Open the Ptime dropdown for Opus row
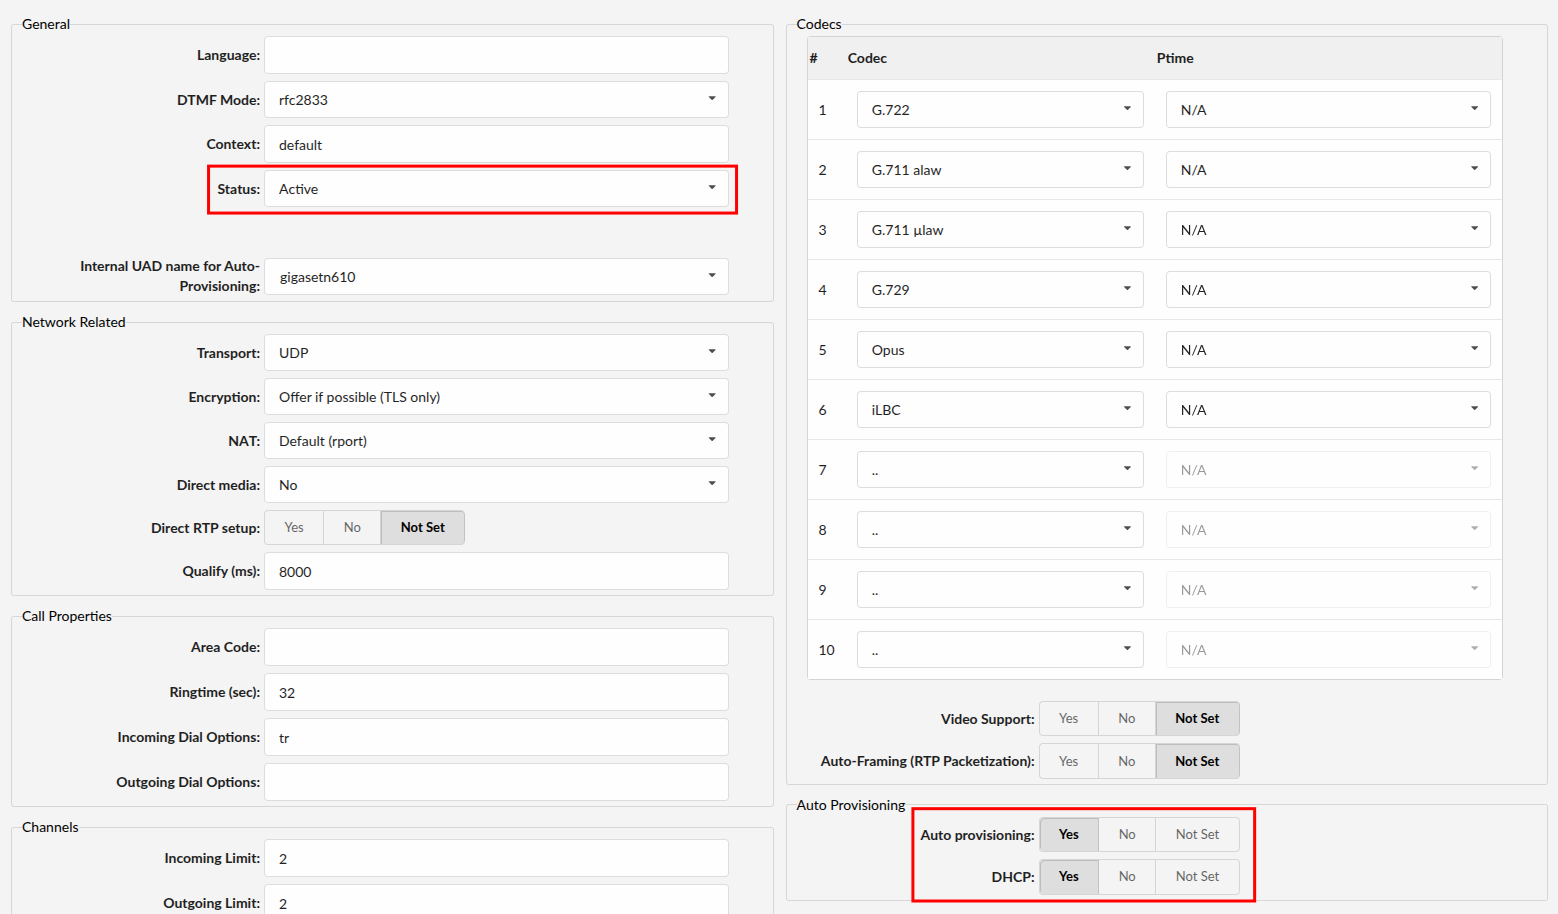Screen dimensions: 1558x914 click(x=1327, y=350)
